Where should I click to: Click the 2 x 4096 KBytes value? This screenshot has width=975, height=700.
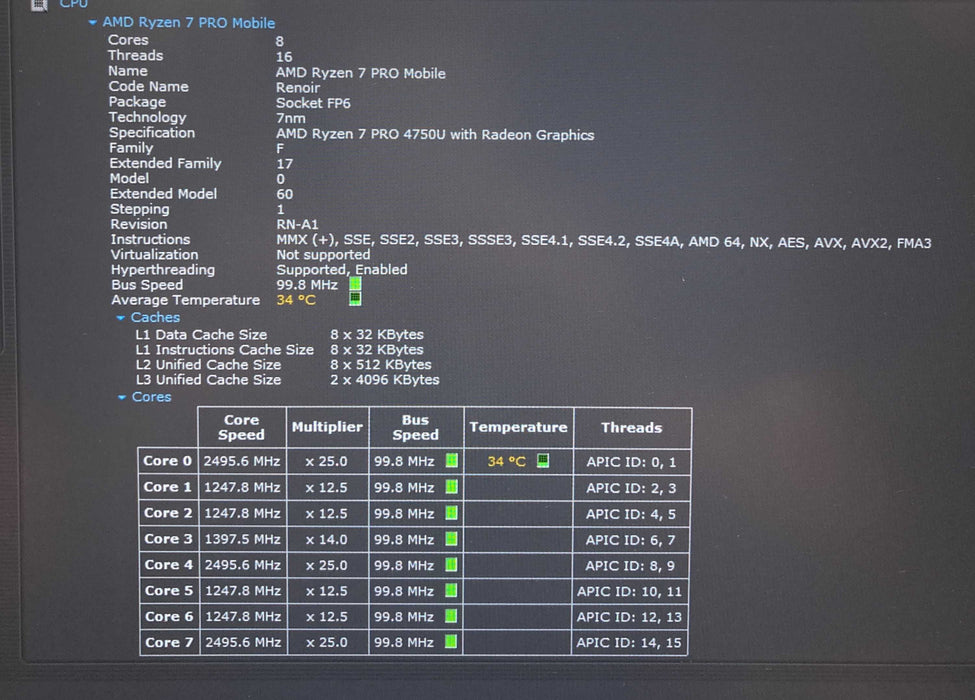point(385,380)
